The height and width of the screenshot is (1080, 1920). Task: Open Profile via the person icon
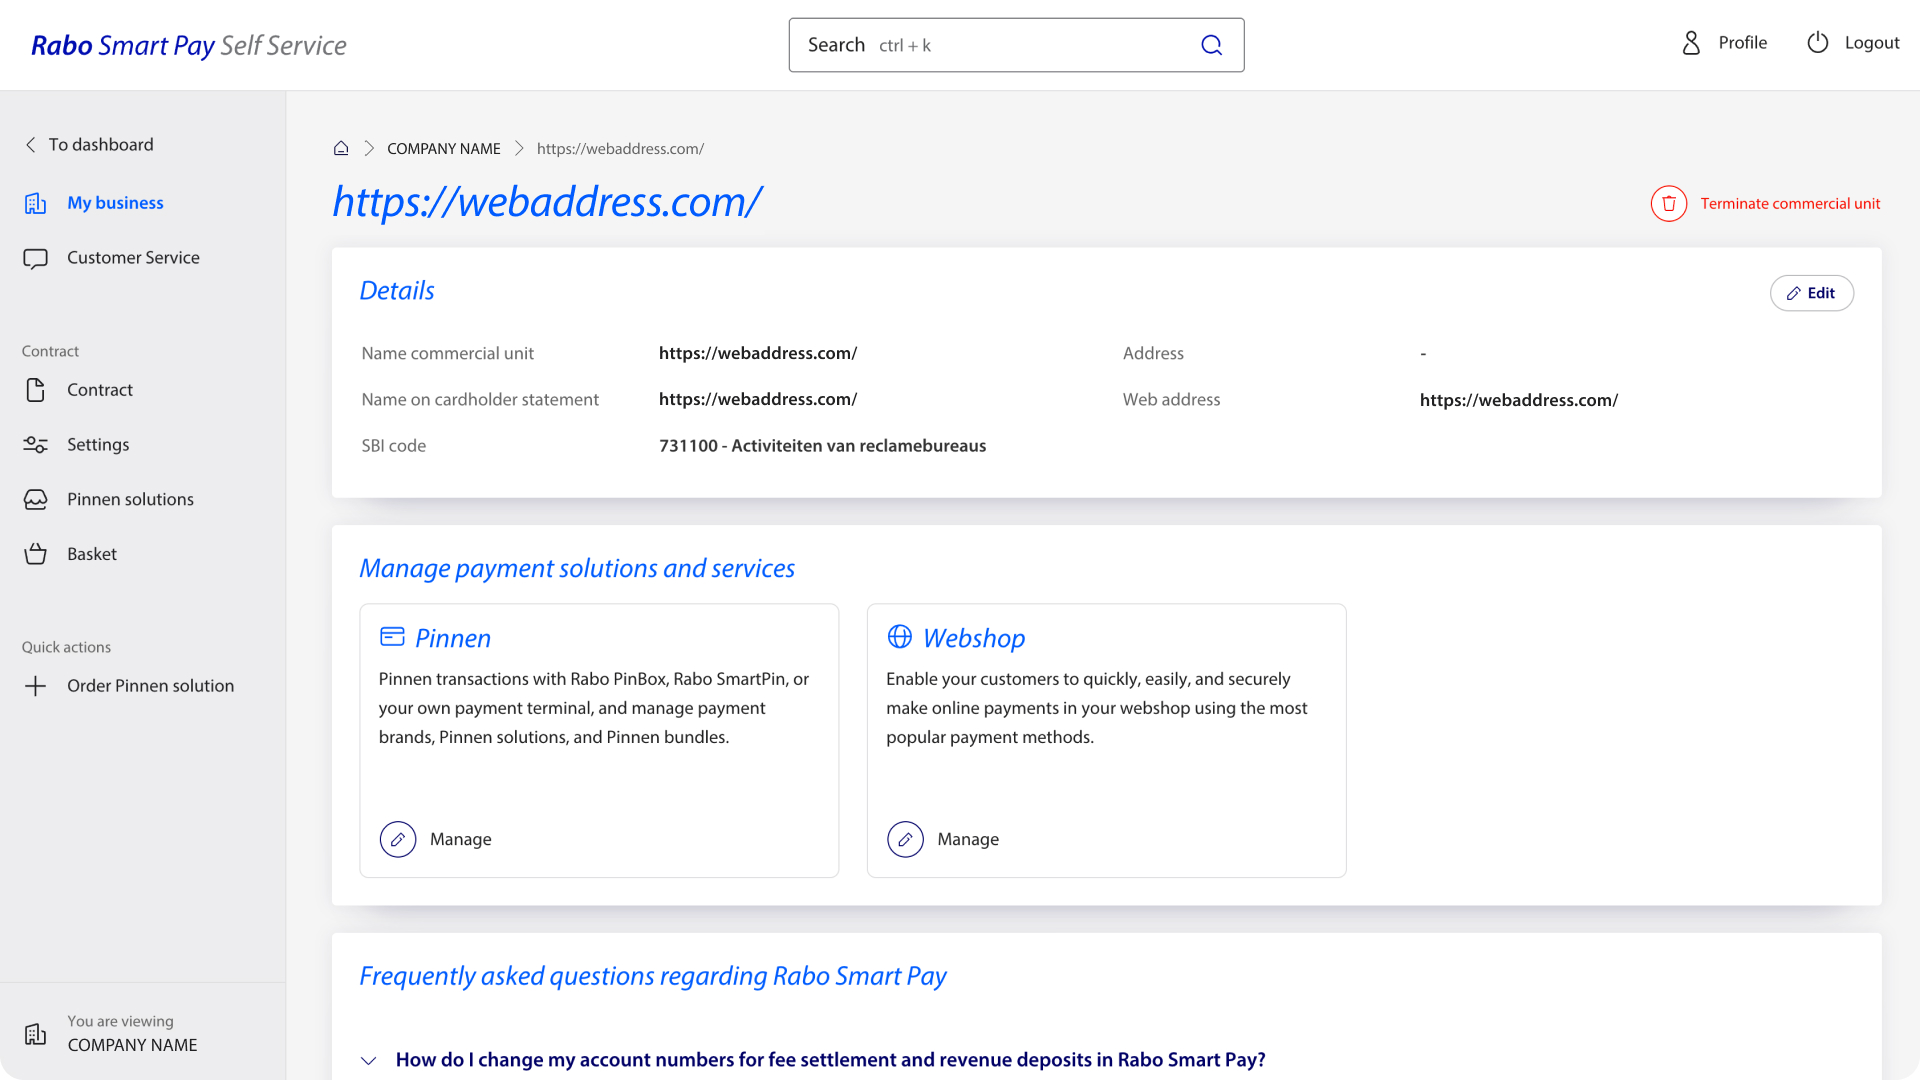click(x=1691, y=43)
